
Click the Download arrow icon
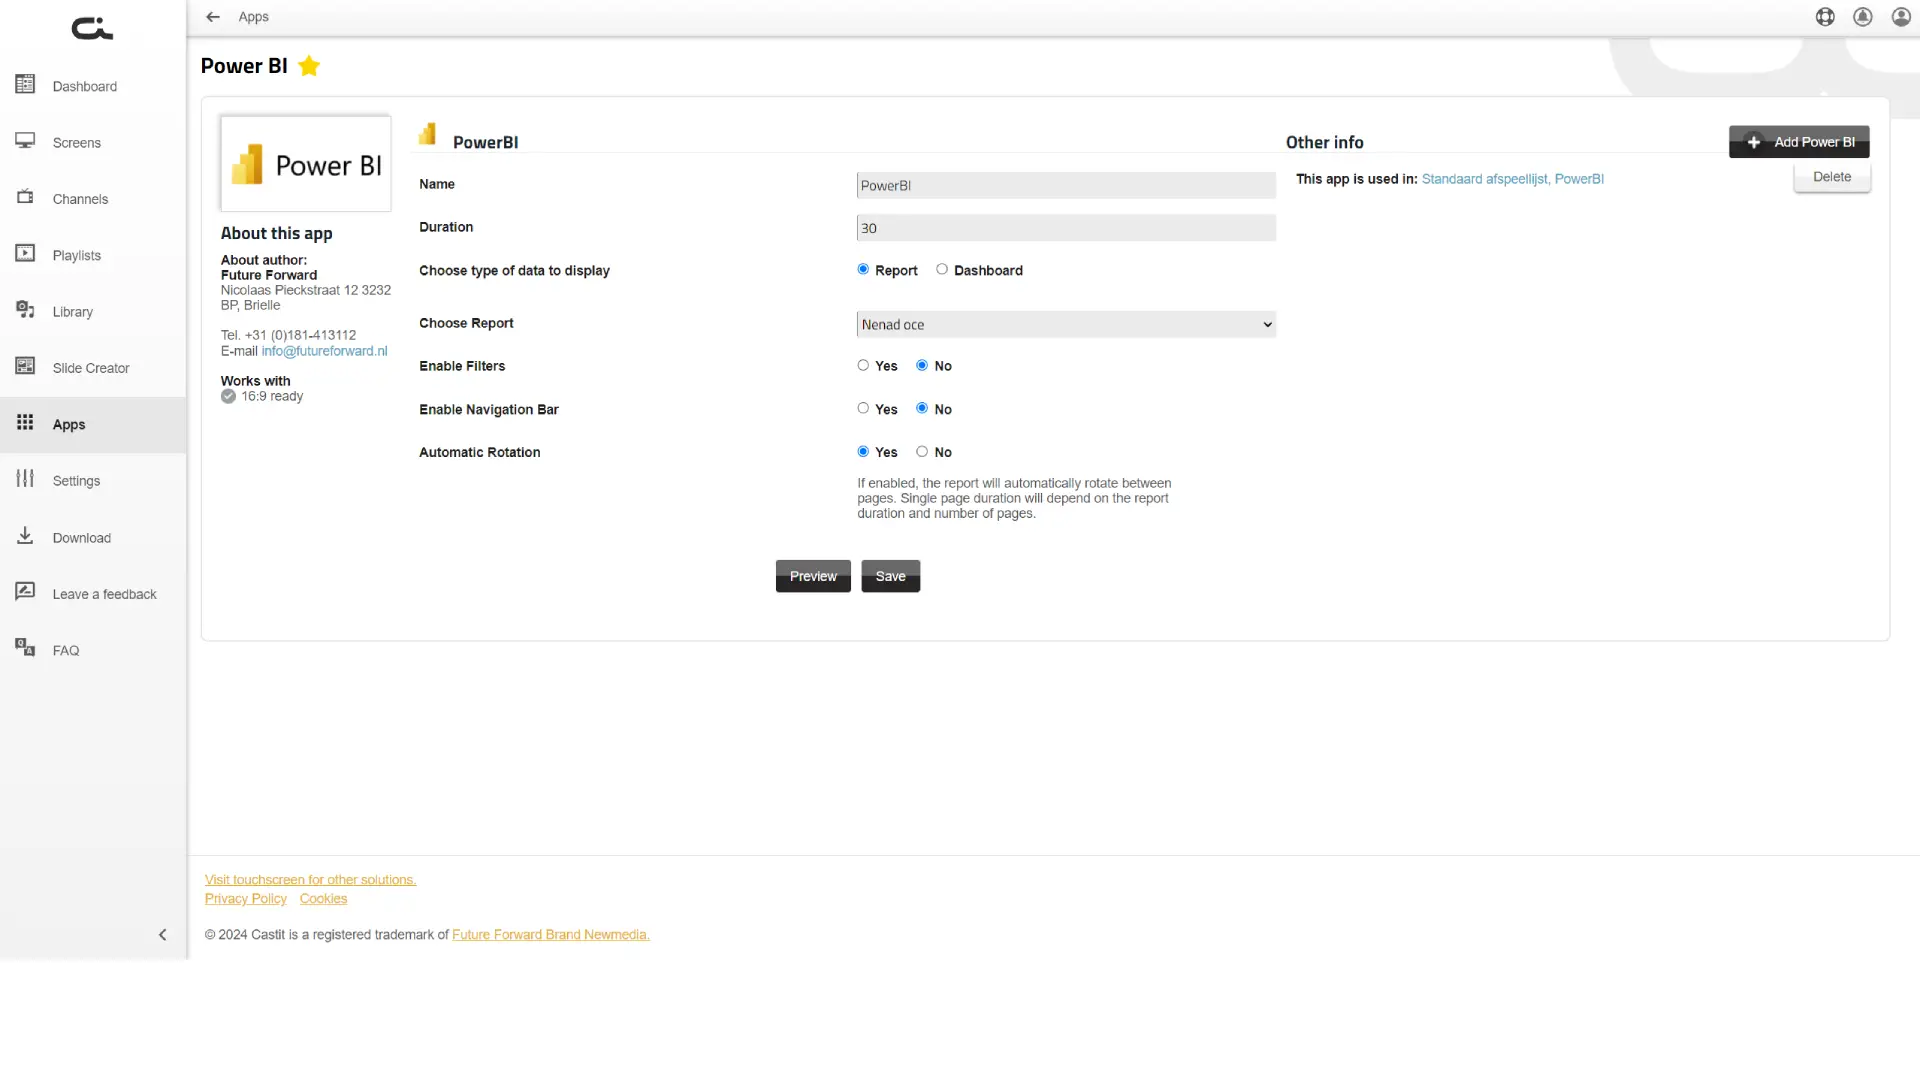(25, 536)
